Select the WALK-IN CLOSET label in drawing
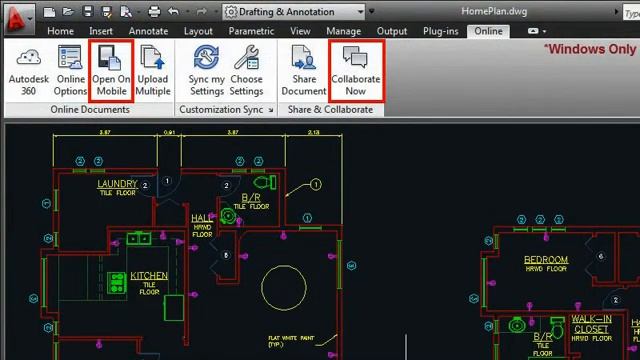640x360 pixels. [x=591, y=324]
